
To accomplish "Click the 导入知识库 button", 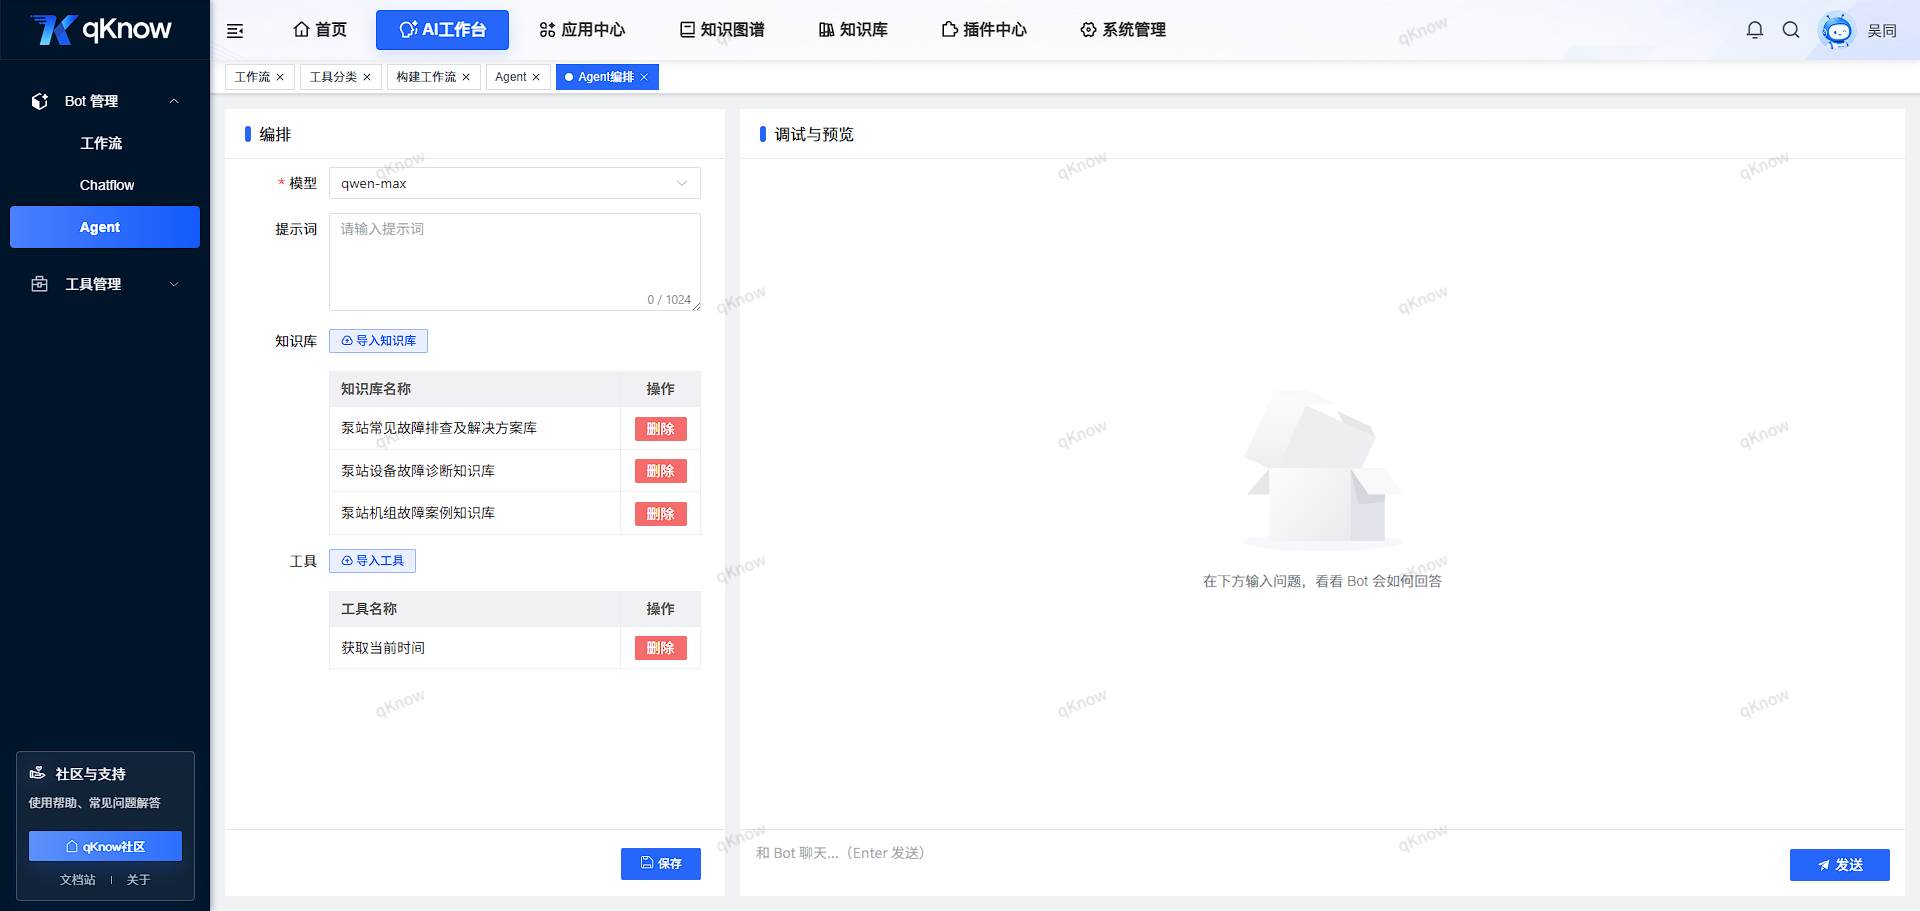I will [378, 341].
